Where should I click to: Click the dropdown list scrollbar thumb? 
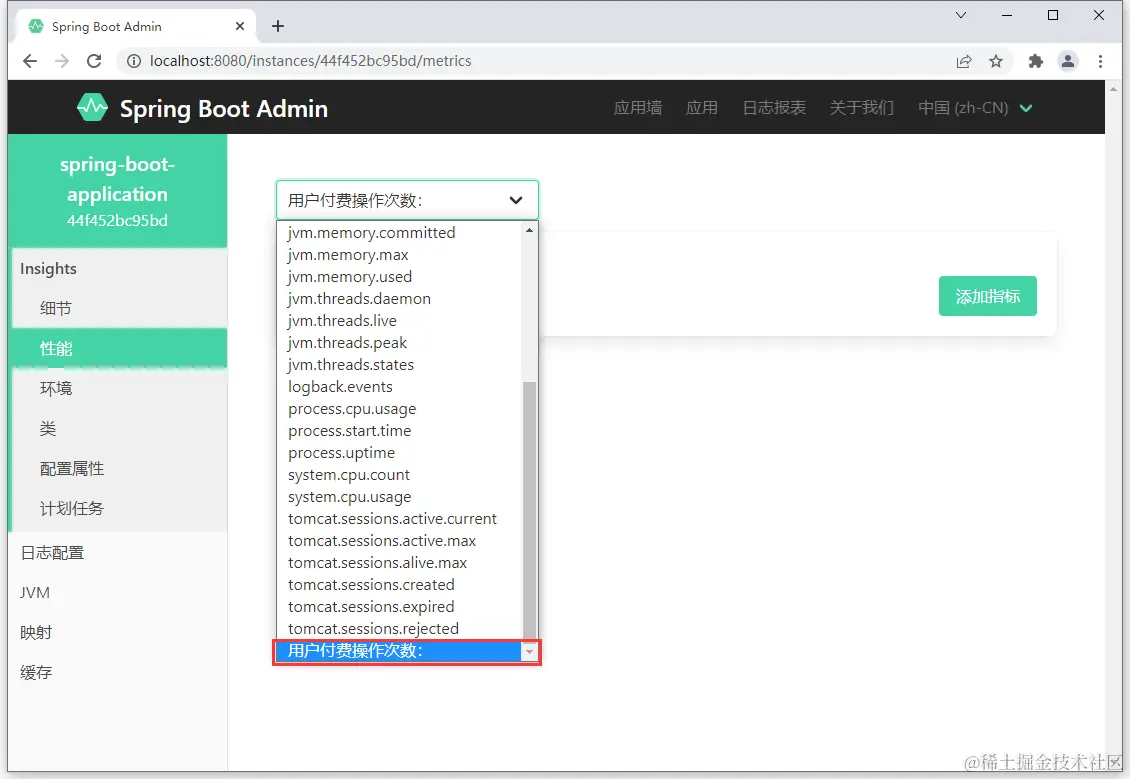(530, 510)
